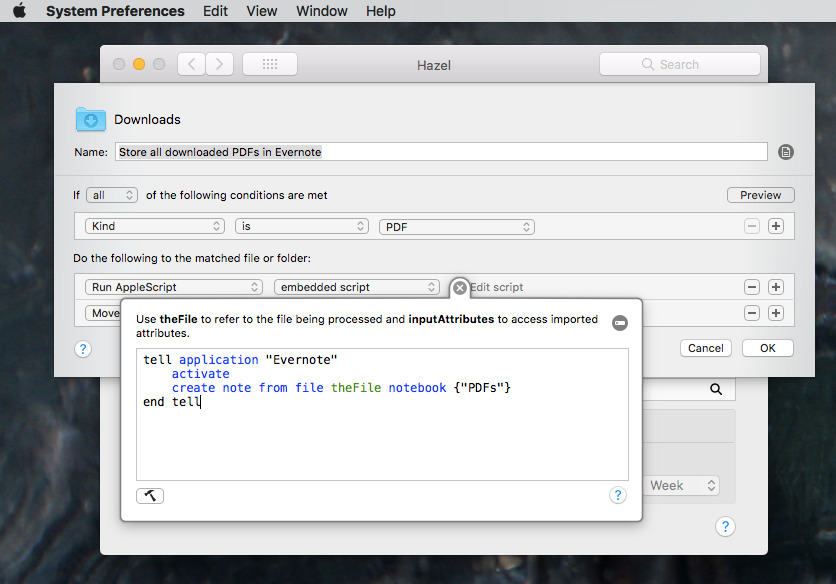Show all preferences grid
This screenshot has height=584, width=836.
point(270,65)
